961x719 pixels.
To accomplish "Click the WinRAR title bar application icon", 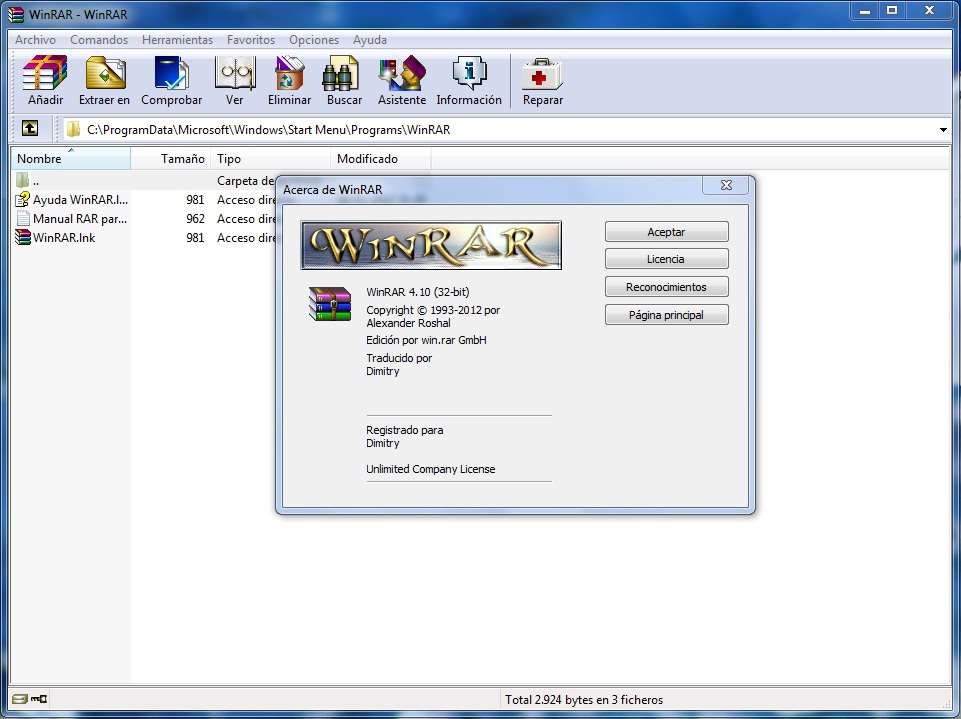I will pyautogui.click(x=17, y=14).
